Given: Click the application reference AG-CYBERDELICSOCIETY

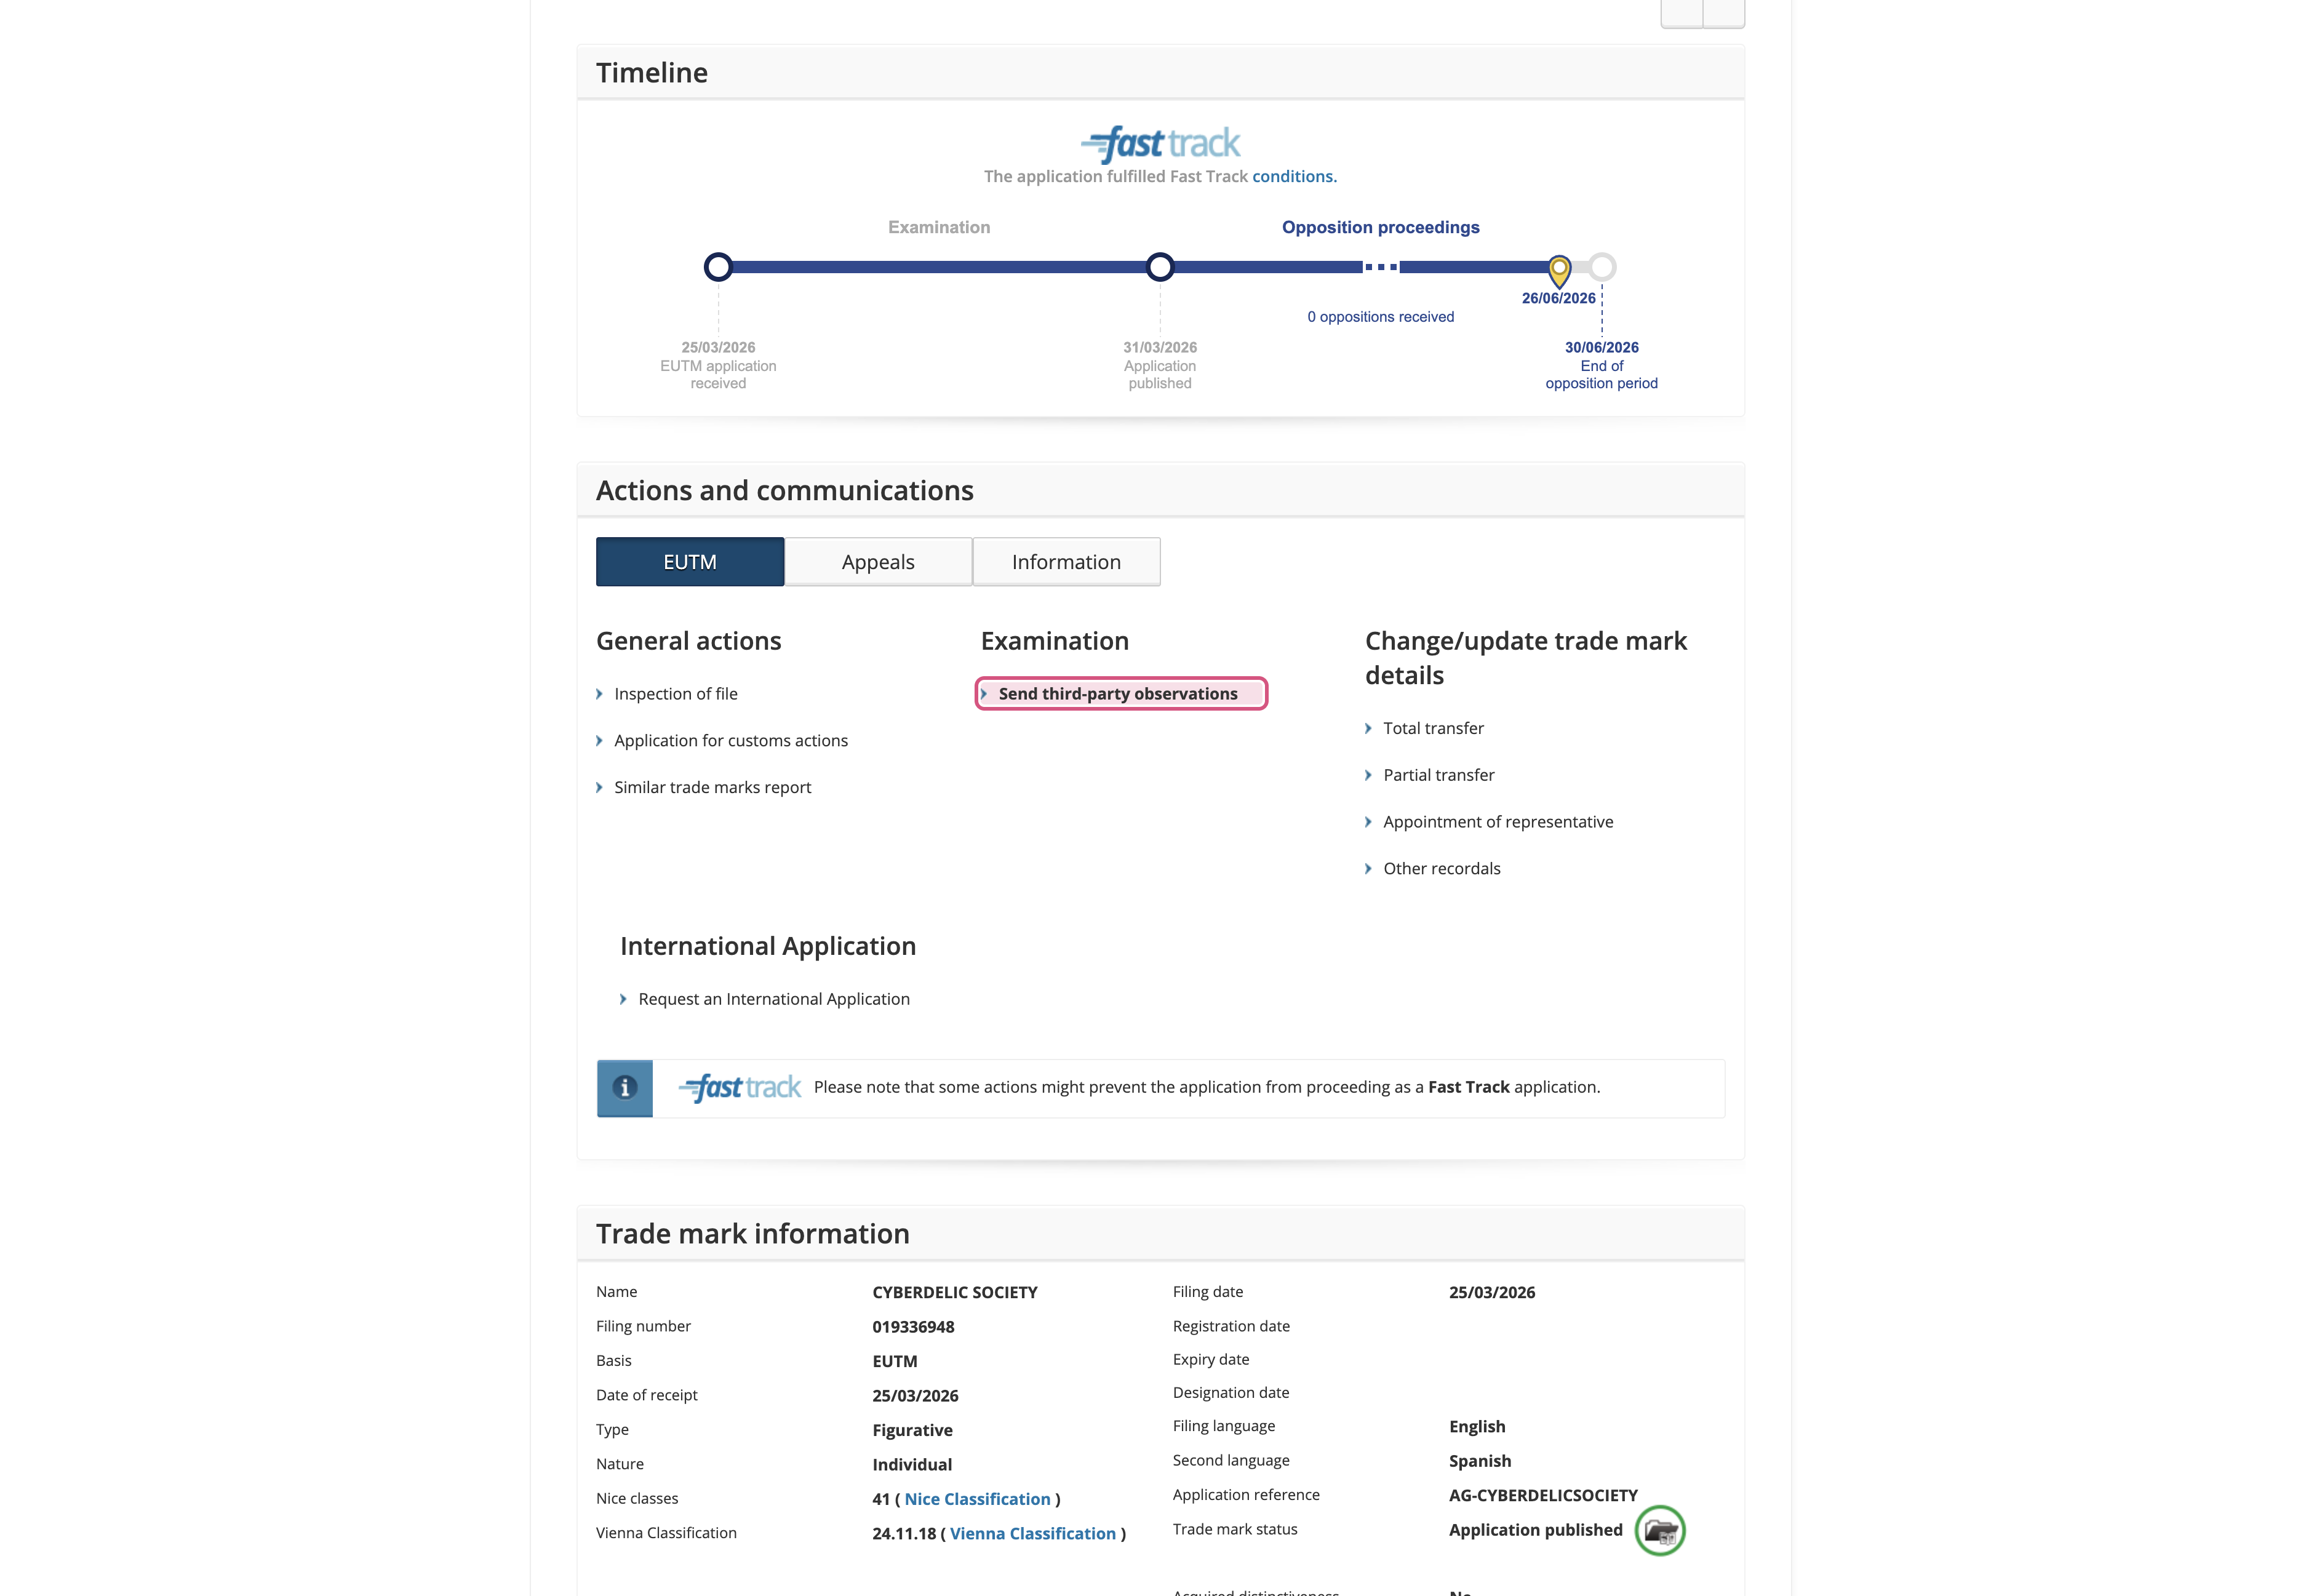Looking at the screenshot, I should coord(1543,1495).
